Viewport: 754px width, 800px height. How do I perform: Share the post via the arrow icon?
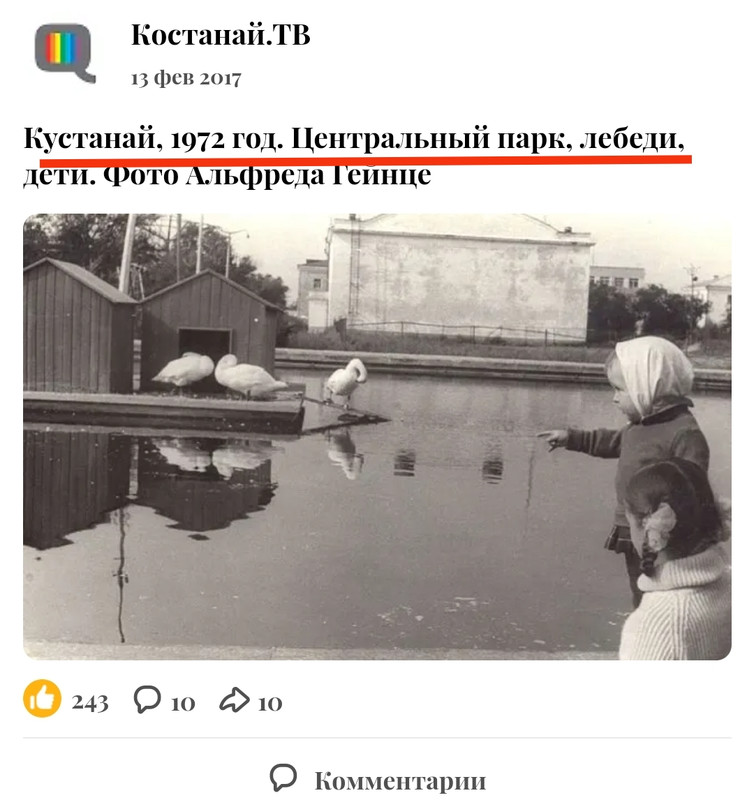(x=234, y=699)
